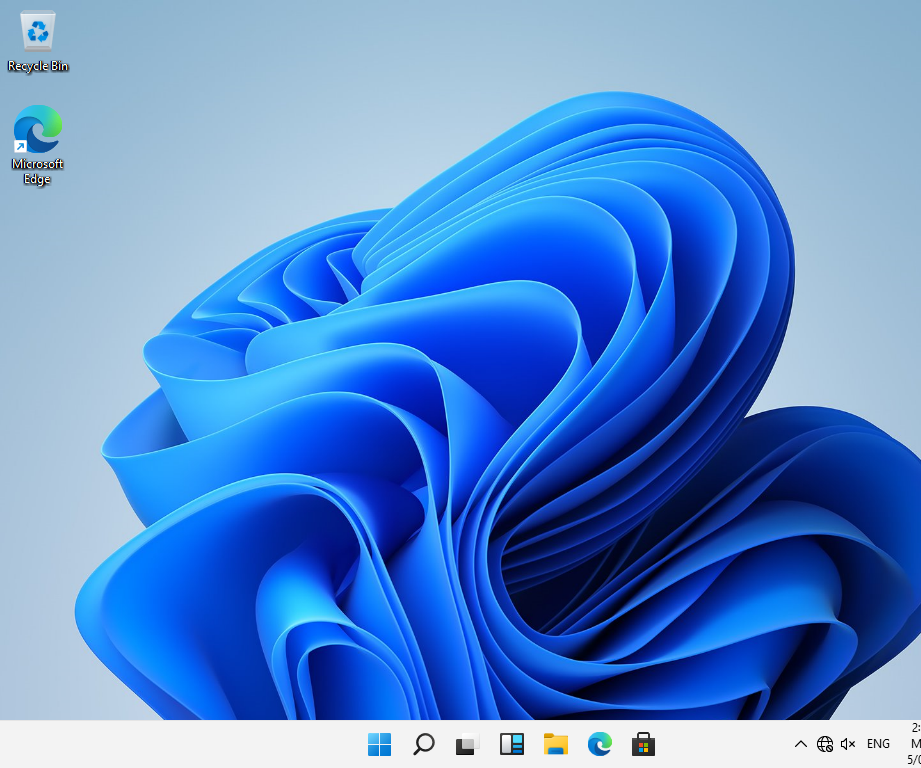This screenshot has width=921, height=768.
Task: Open File Explorer from the taskbar
Action: click(x=555, y=744)
